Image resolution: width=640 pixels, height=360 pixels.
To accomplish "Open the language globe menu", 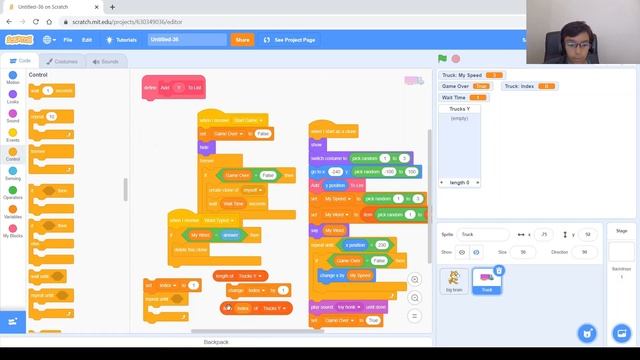I will pyautogui.click(x=49, y=40).
